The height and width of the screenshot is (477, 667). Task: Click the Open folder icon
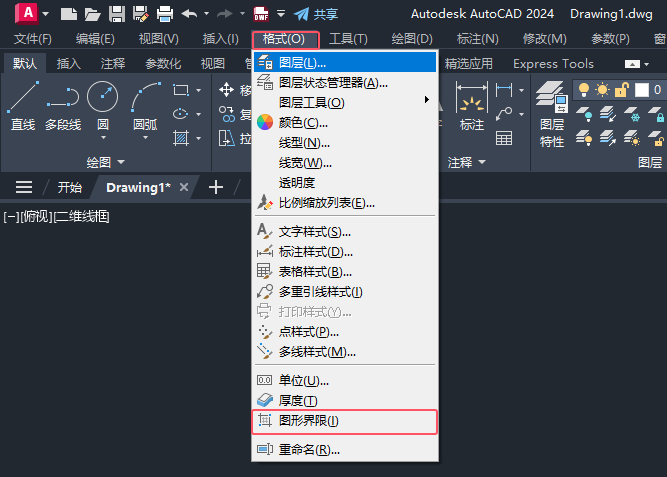92,14
